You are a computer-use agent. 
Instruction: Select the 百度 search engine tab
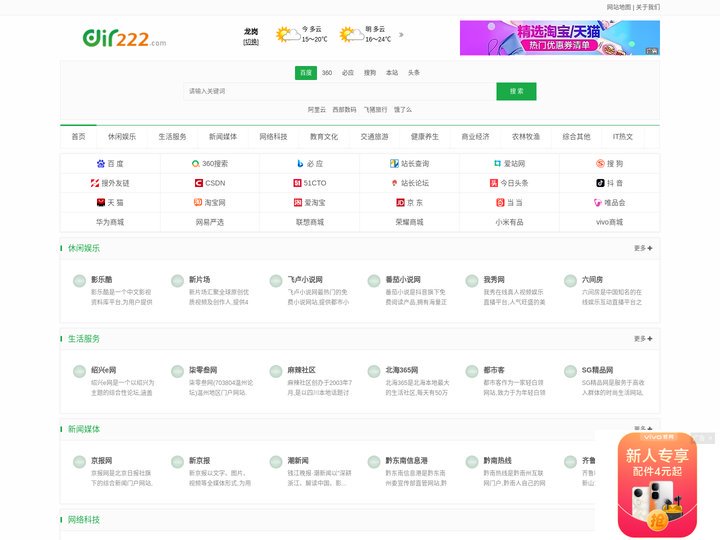pos(306,73)
